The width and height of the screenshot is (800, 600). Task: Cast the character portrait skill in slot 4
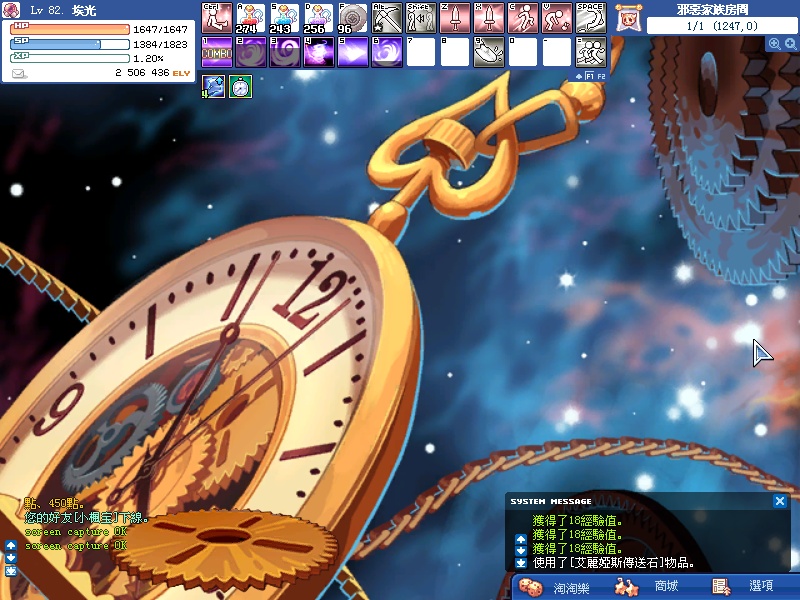pyautogui.click(x=319, y=52)
